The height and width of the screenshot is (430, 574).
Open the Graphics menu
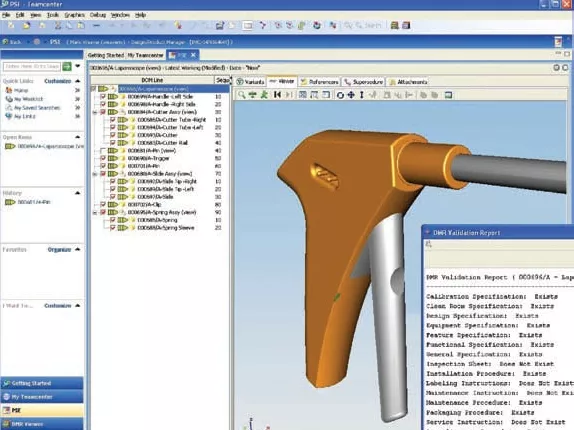pyautogui.click(x=74, y=15)
